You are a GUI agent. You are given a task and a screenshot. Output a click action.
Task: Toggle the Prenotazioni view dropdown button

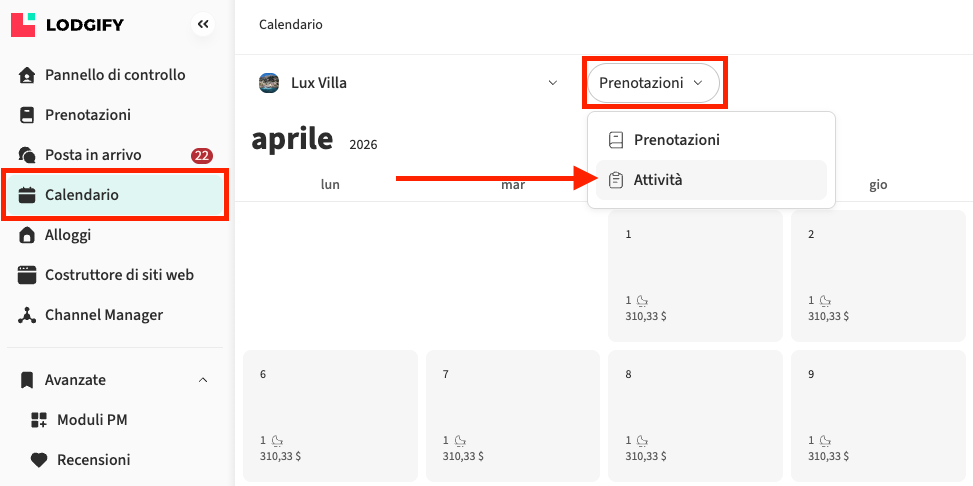(x=653, y=83)
